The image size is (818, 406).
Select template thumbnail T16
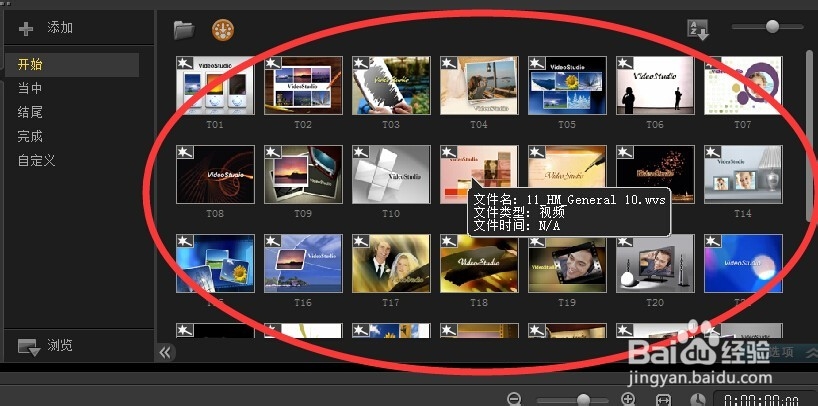[x=303, y=263]
